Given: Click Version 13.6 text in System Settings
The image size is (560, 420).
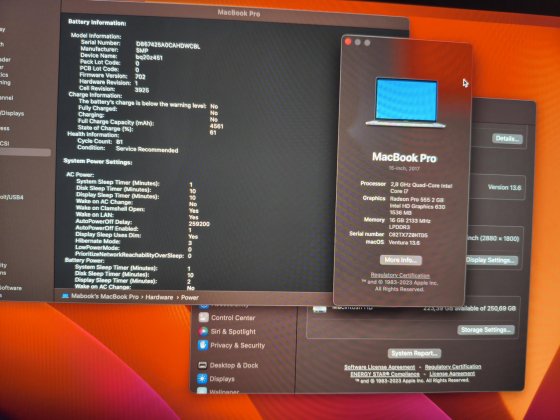Looking at the screenshot, I should point(504,187).
